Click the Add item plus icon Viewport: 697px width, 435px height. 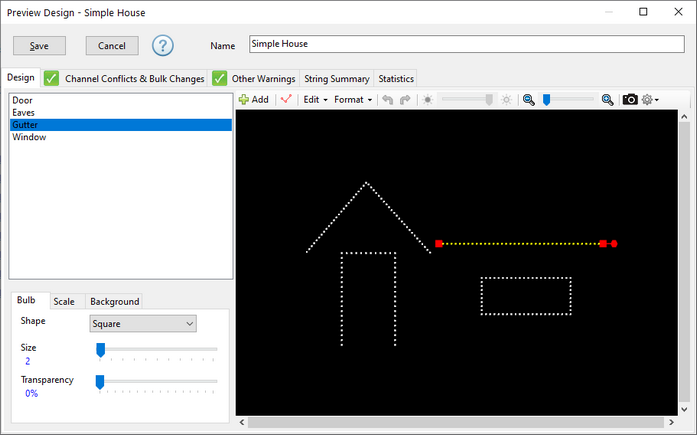[244, 100]
